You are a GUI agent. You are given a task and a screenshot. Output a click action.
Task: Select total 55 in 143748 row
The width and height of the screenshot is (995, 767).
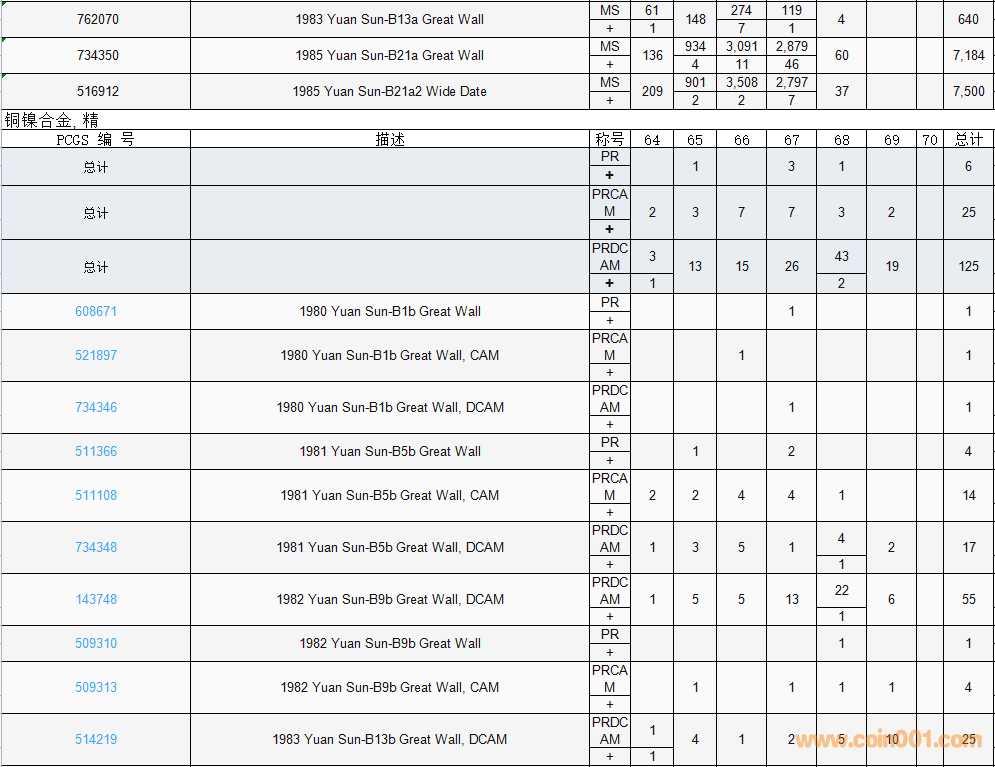pyautogui.click(x=968, y=600)
